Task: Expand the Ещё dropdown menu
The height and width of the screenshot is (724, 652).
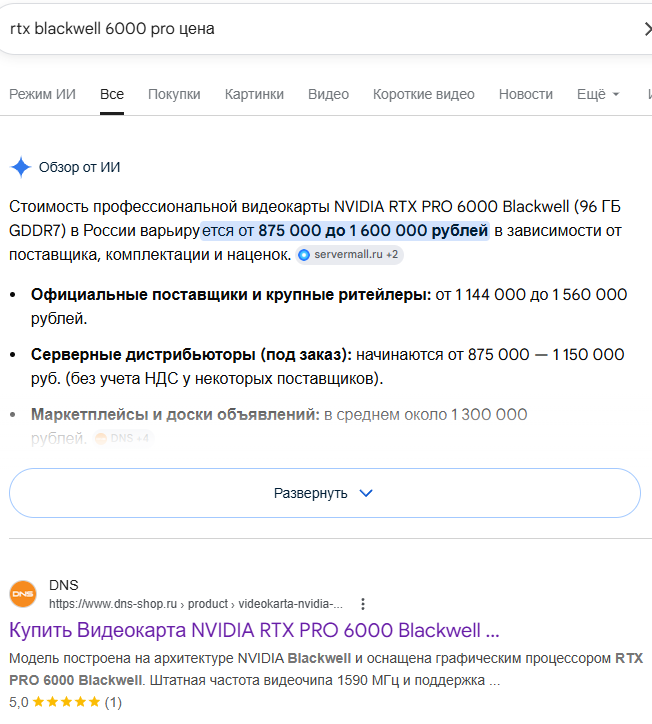Action: (598, 94)
